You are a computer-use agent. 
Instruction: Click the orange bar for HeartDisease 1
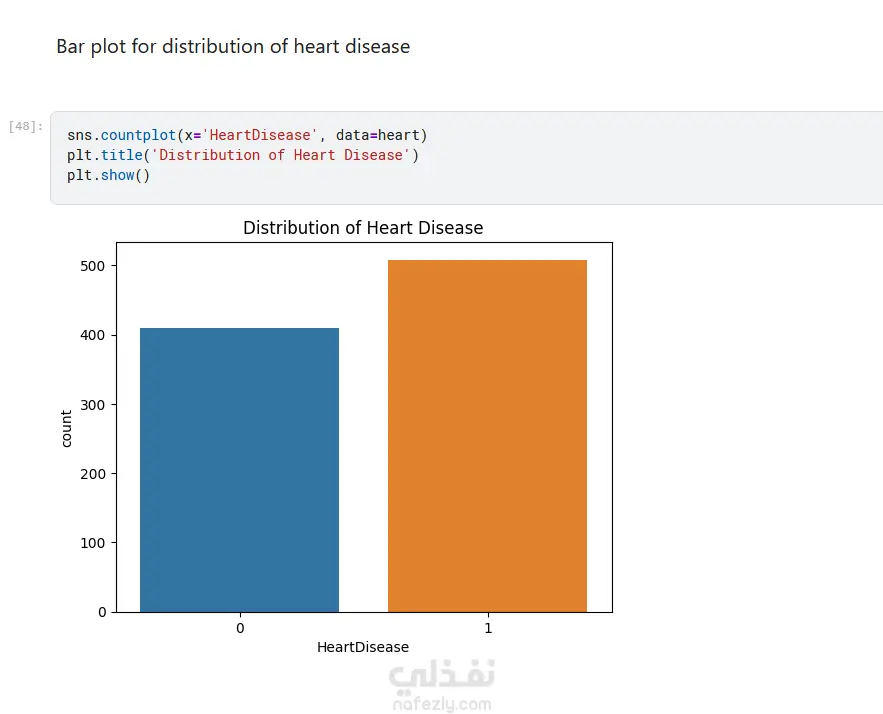click(x=487, y=436)
